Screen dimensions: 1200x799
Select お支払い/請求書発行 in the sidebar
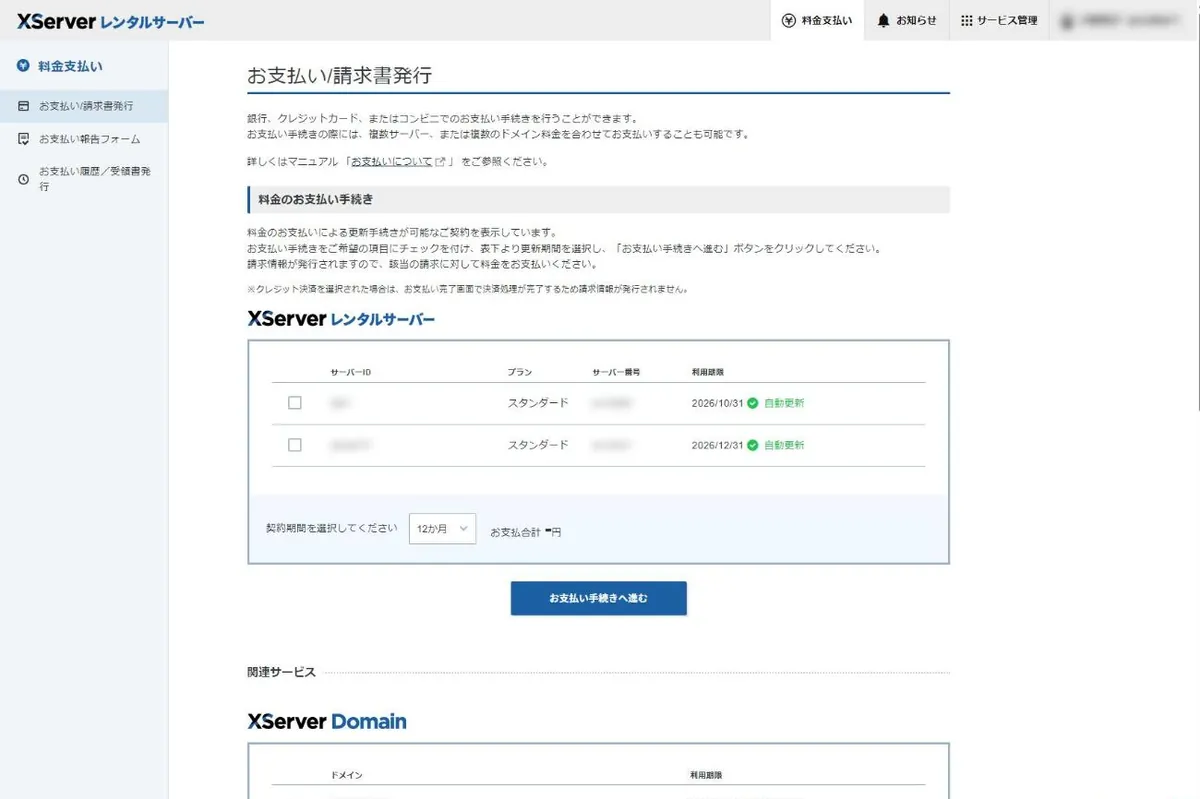pyautogui.click(x=84, y=105)
